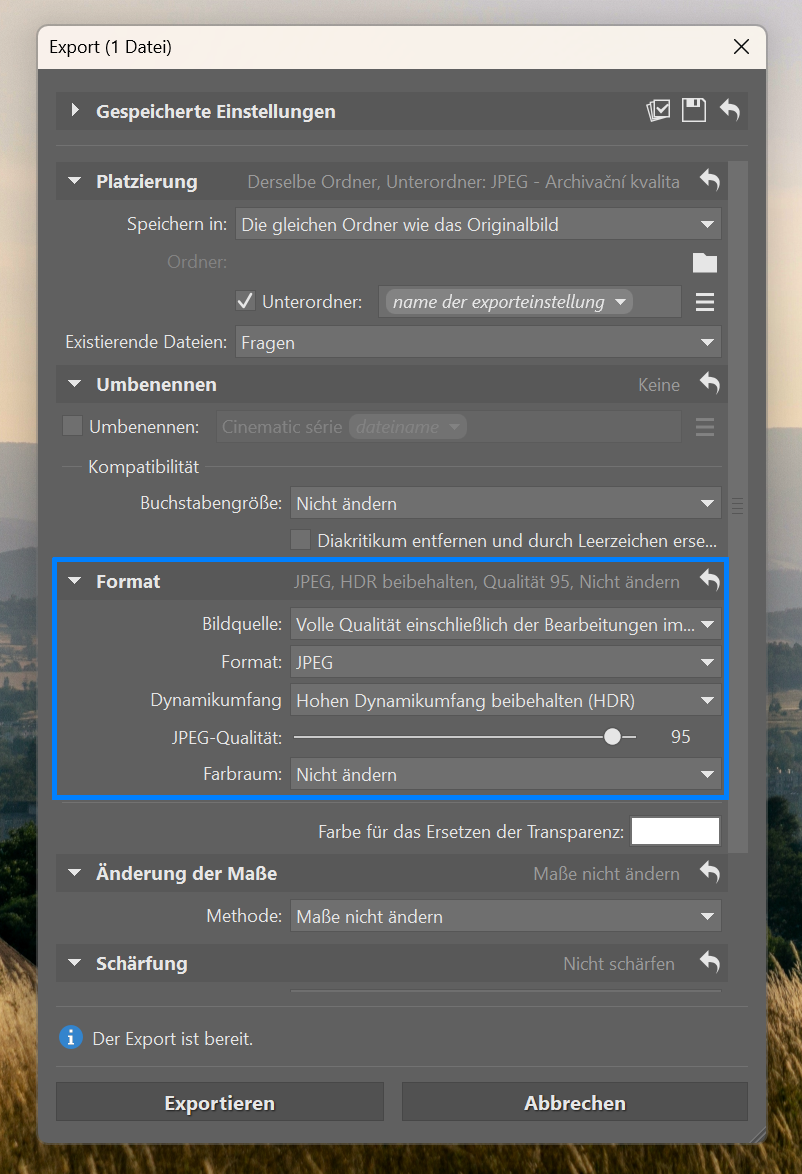802x1174 pixels.
Task: Reset the Schärfung section settings
Action: [x=709, y=963]
